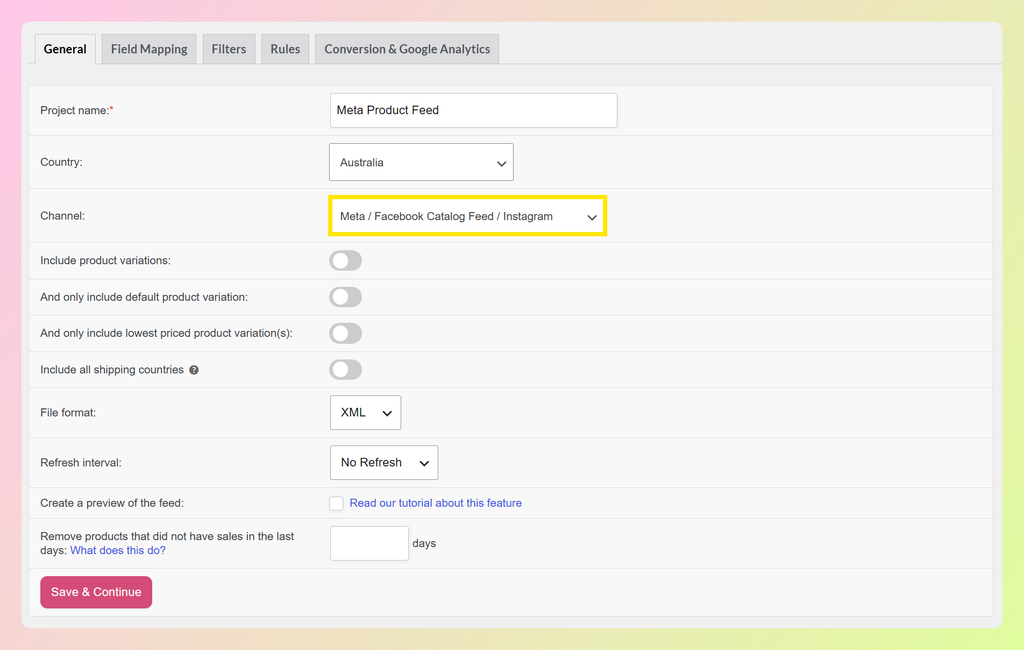Open the Country dropdown showing Australia
Viewport: 1024px width, 650px height.
pos(421,162)
